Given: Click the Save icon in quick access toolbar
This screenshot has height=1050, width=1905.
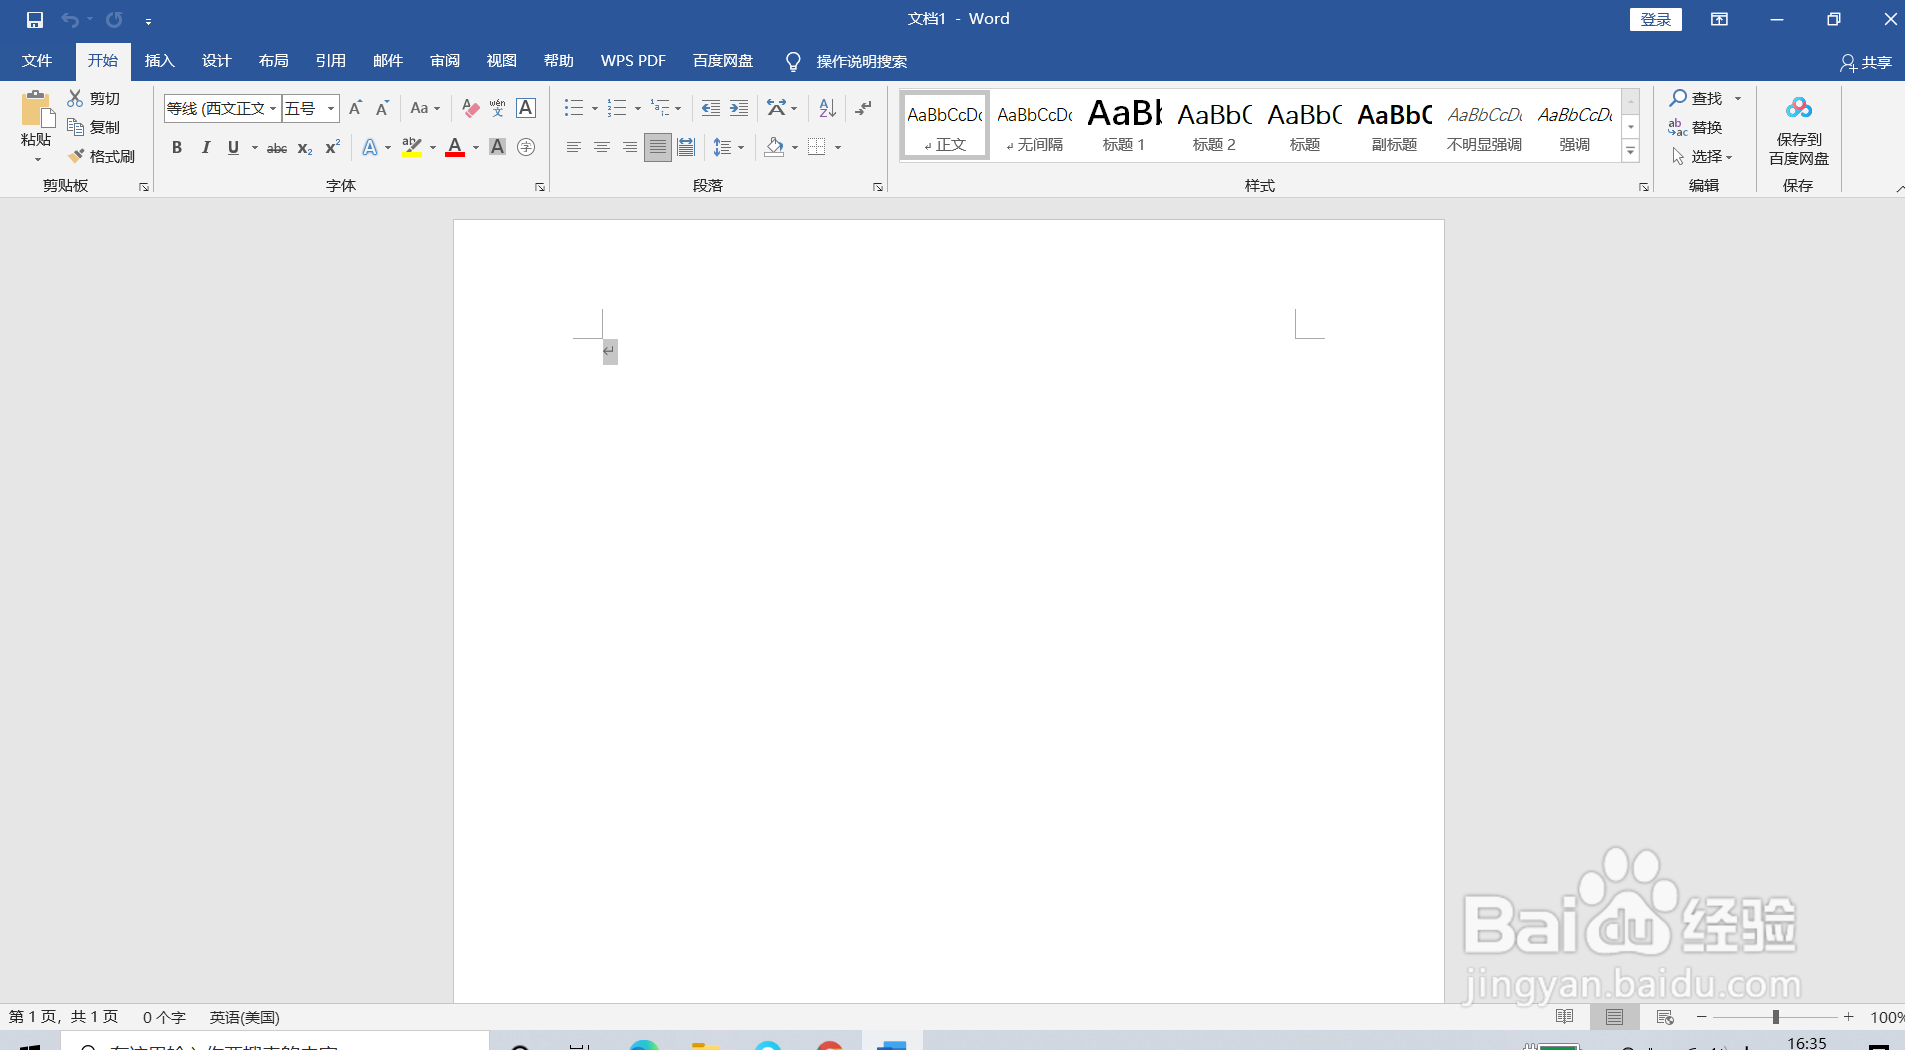Looking at the screenshot, I should tap(35, 20).
